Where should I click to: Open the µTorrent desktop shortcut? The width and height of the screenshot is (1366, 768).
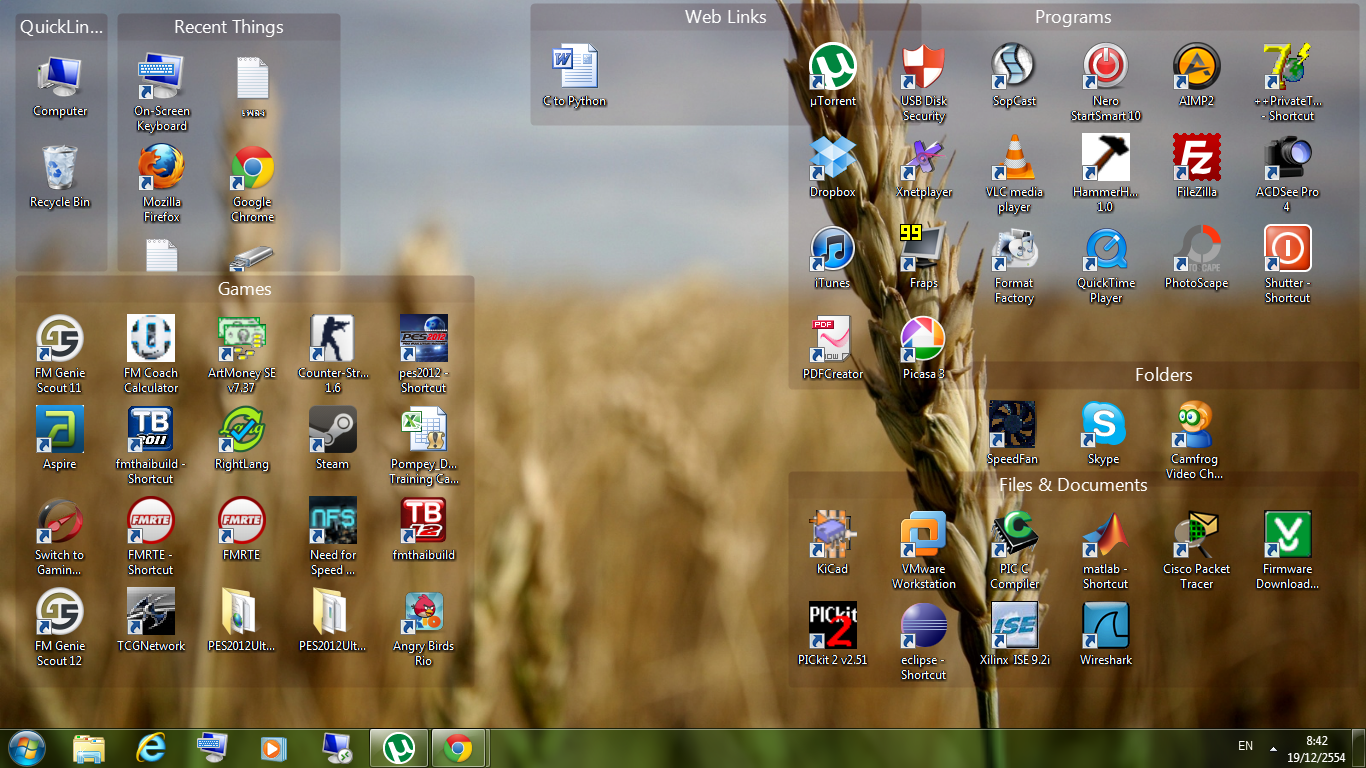(832, 75)
